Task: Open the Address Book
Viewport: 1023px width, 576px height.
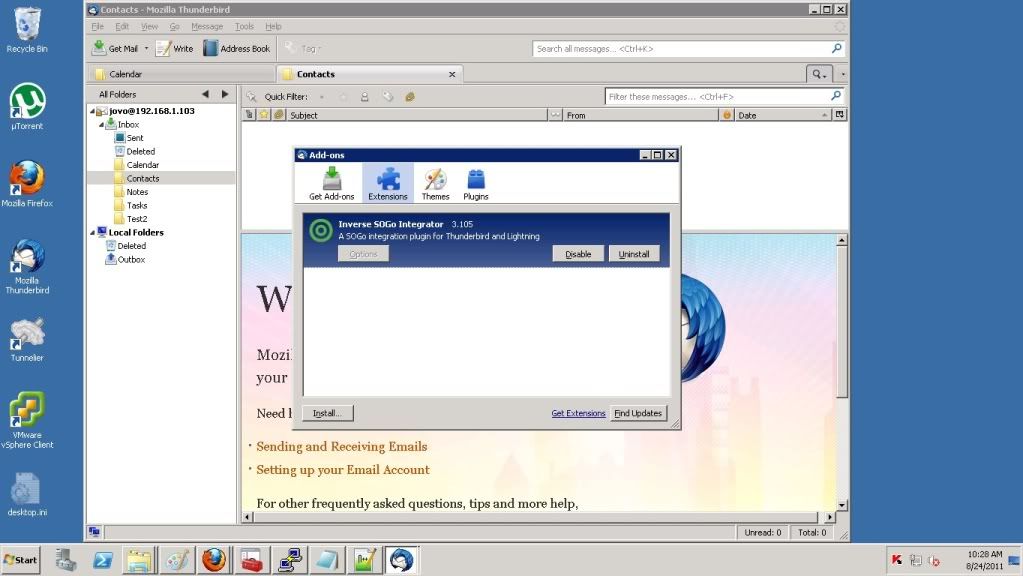Action: click(237, 48)
